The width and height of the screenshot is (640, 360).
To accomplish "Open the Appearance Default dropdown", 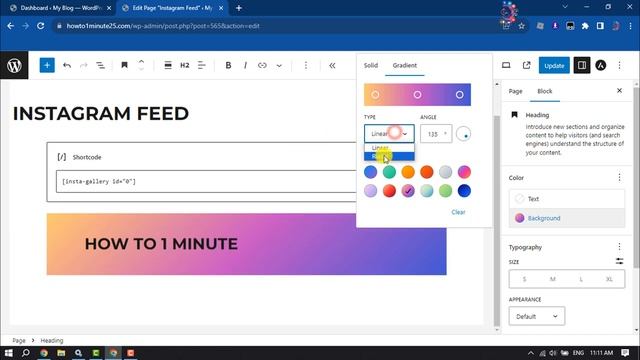I will pyautogui.click(x=537, y=316).
